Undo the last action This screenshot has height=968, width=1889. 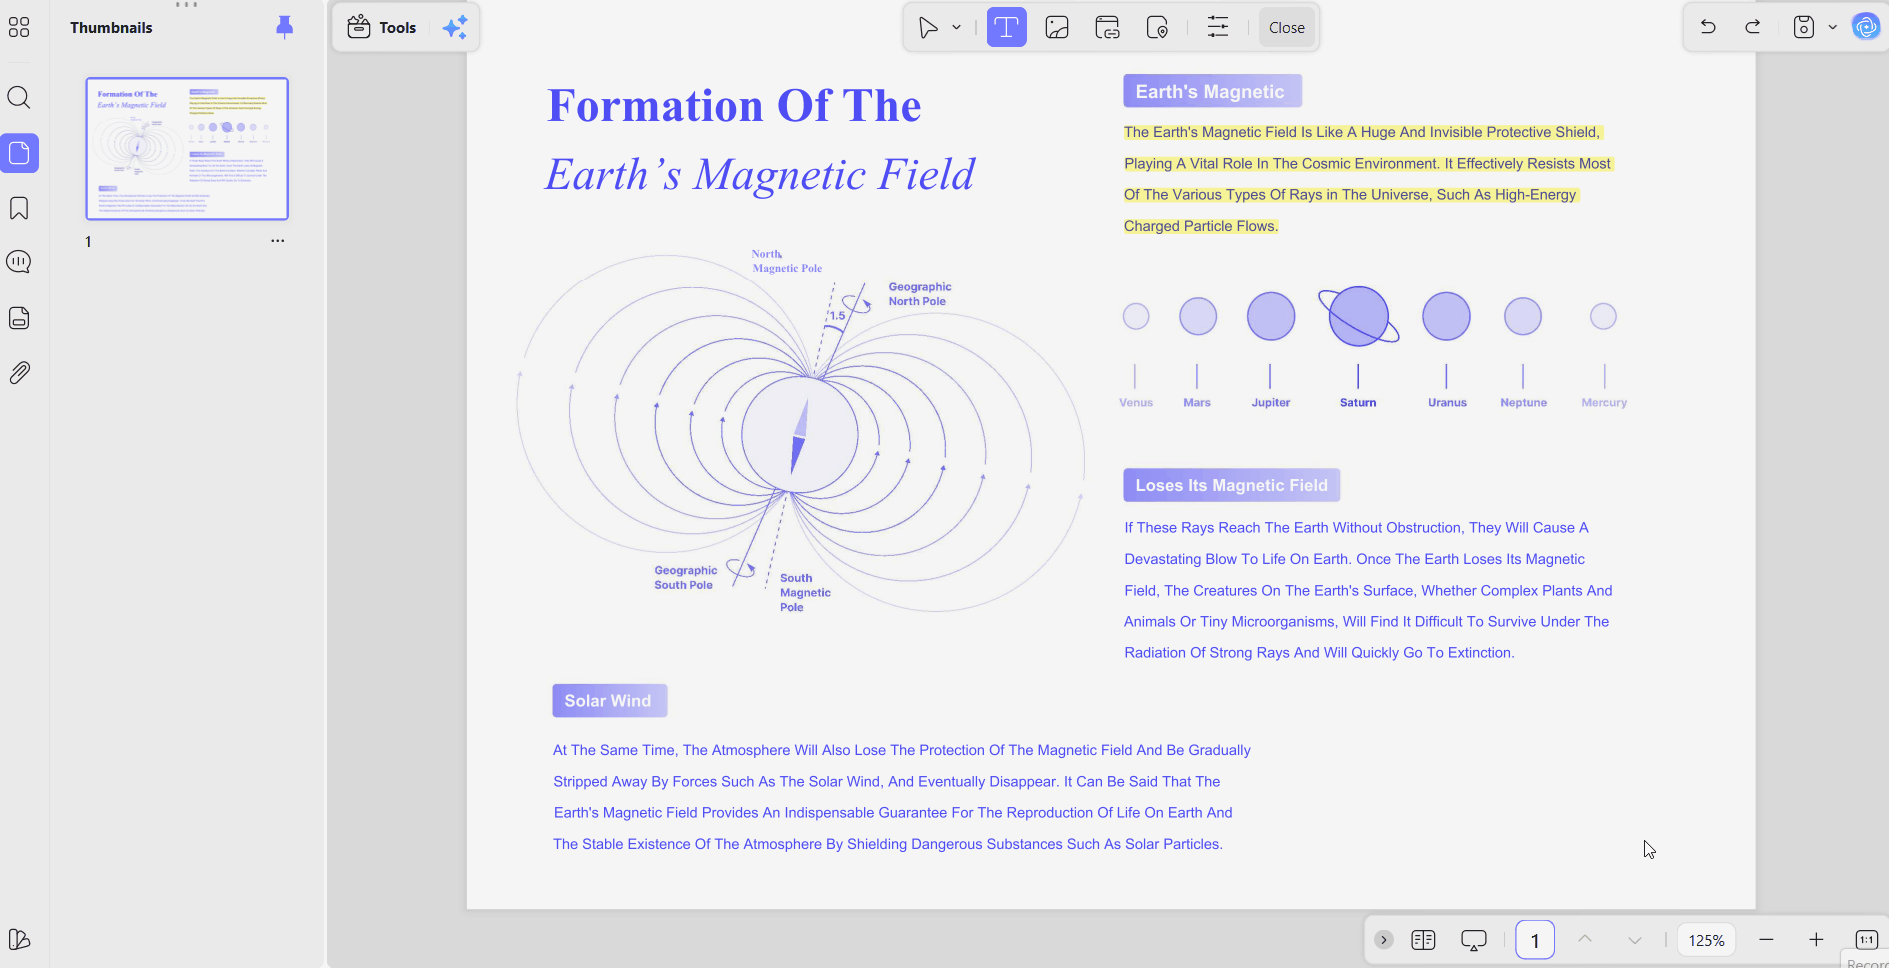coord(1708,27)
